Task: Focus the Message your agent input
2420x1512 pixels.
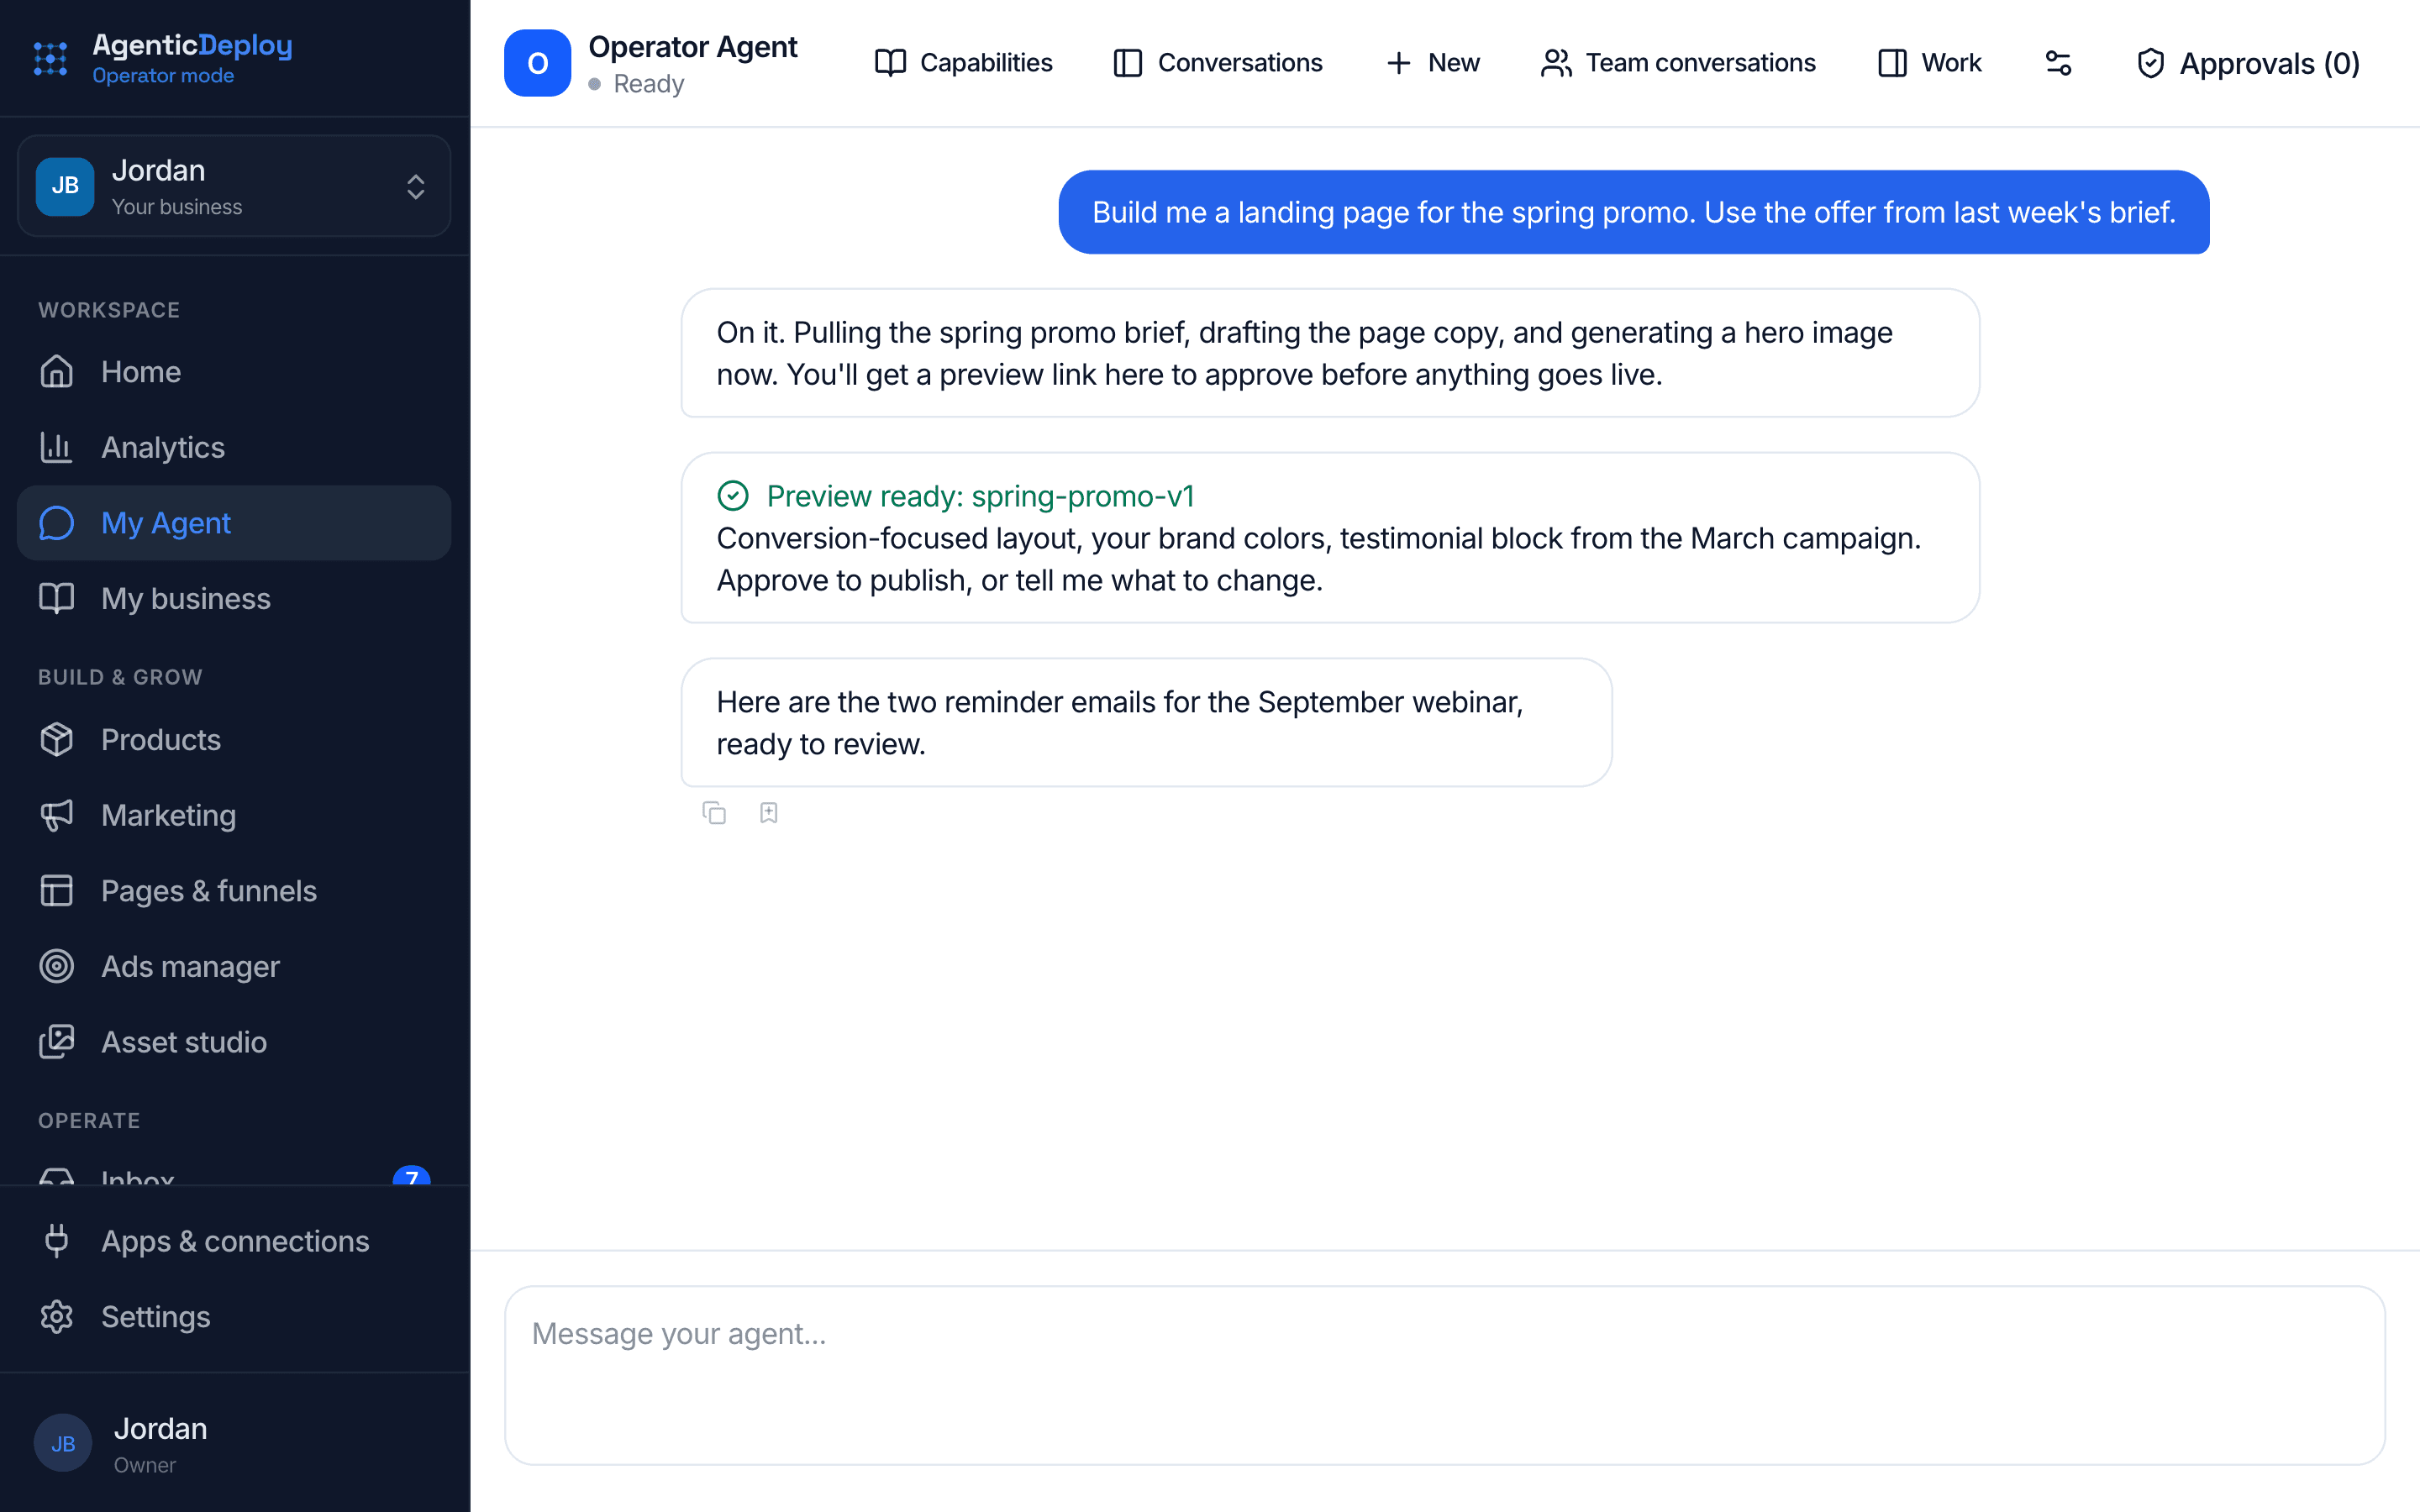Action: click(x=1445, y=1375)
